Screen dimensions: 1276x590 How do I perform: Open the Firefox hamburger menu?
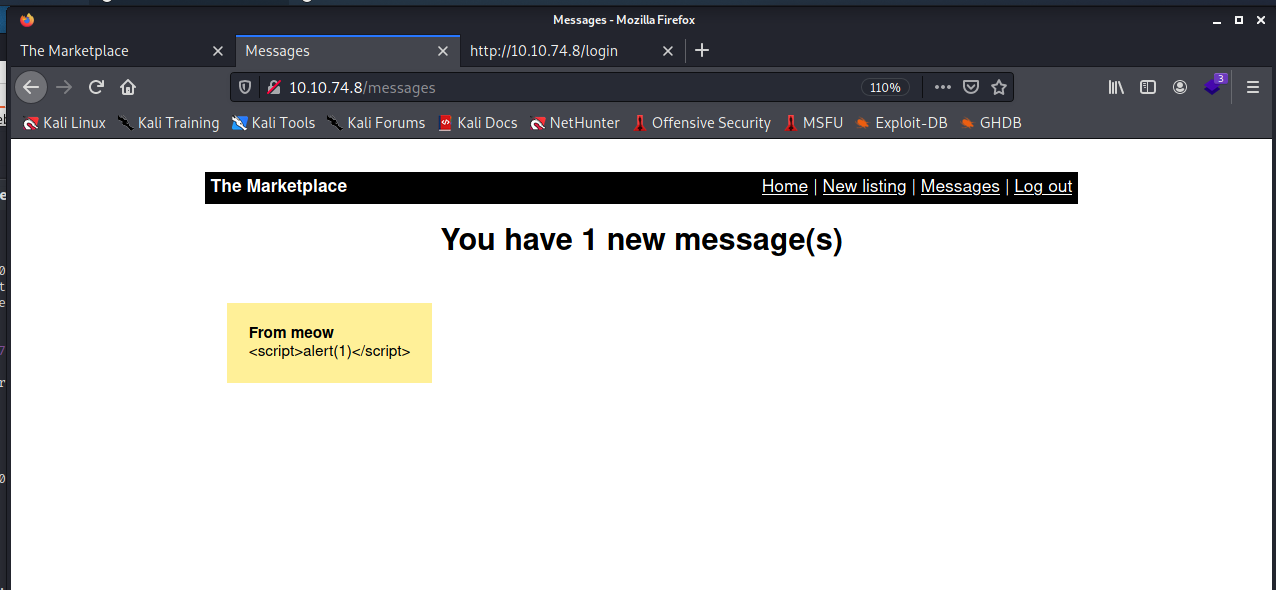[x=1252, y=87]
